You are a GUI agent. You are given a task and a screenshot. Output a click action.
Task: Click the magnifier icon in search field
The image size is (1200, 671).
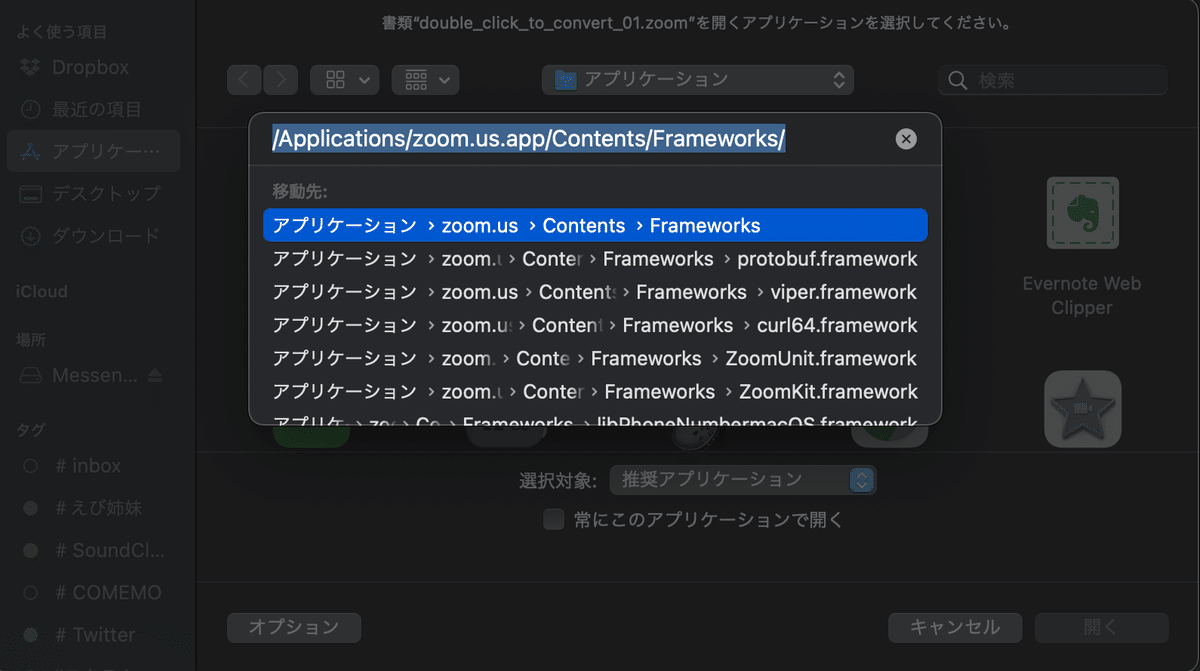[958, 80]
